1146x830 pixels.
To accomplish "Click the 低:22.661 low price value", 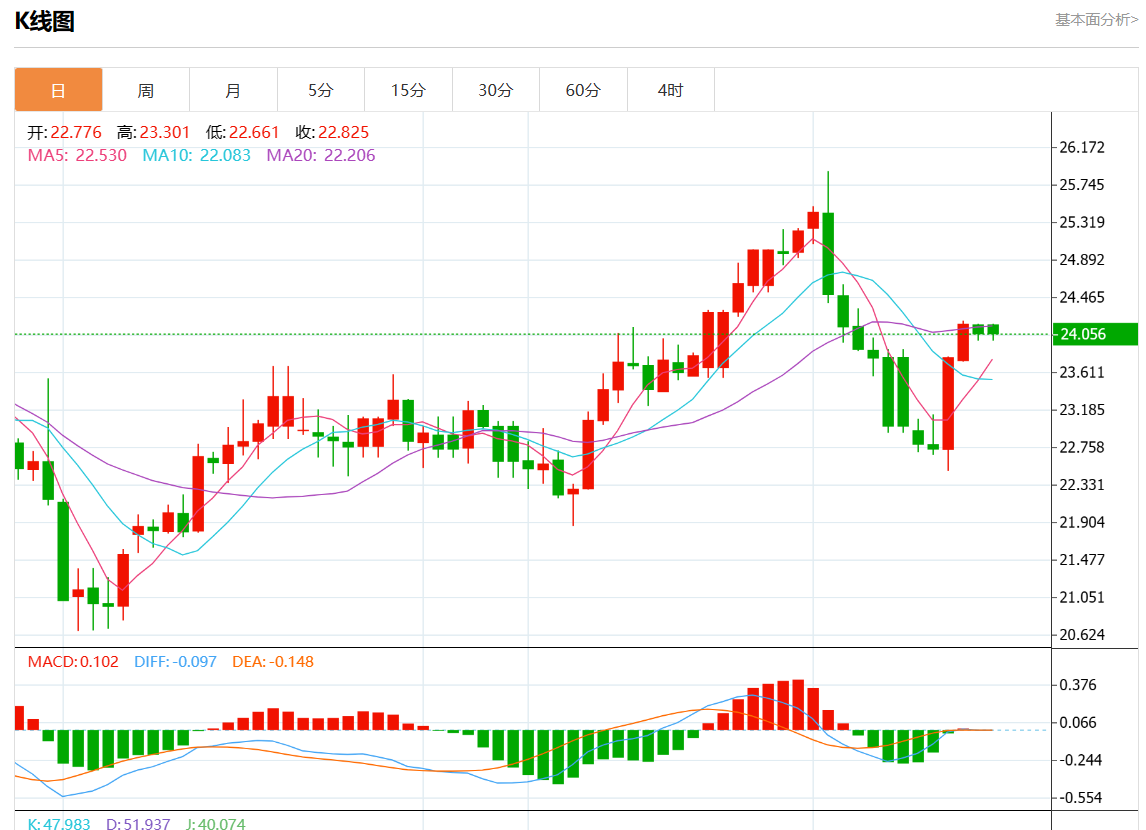I will [243, 132].
